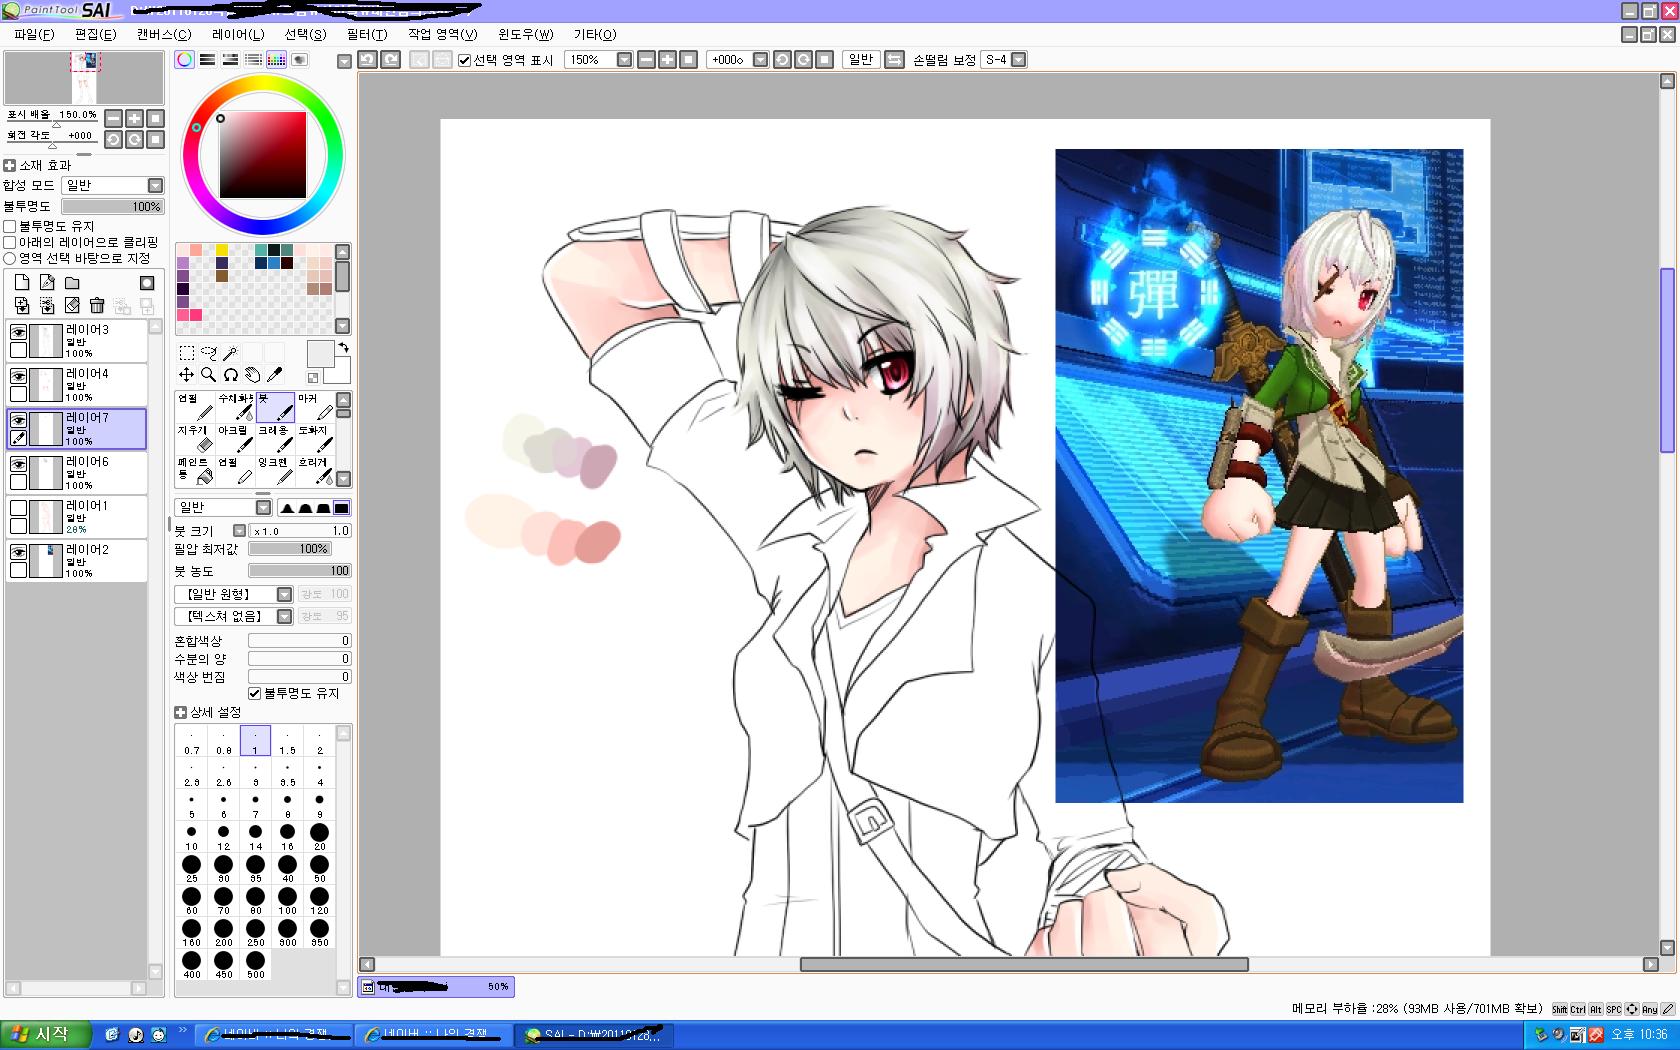Expand 상세 설정 section
The image size is (1680, 1050).
pyautogui.click(x=180, y=712)
